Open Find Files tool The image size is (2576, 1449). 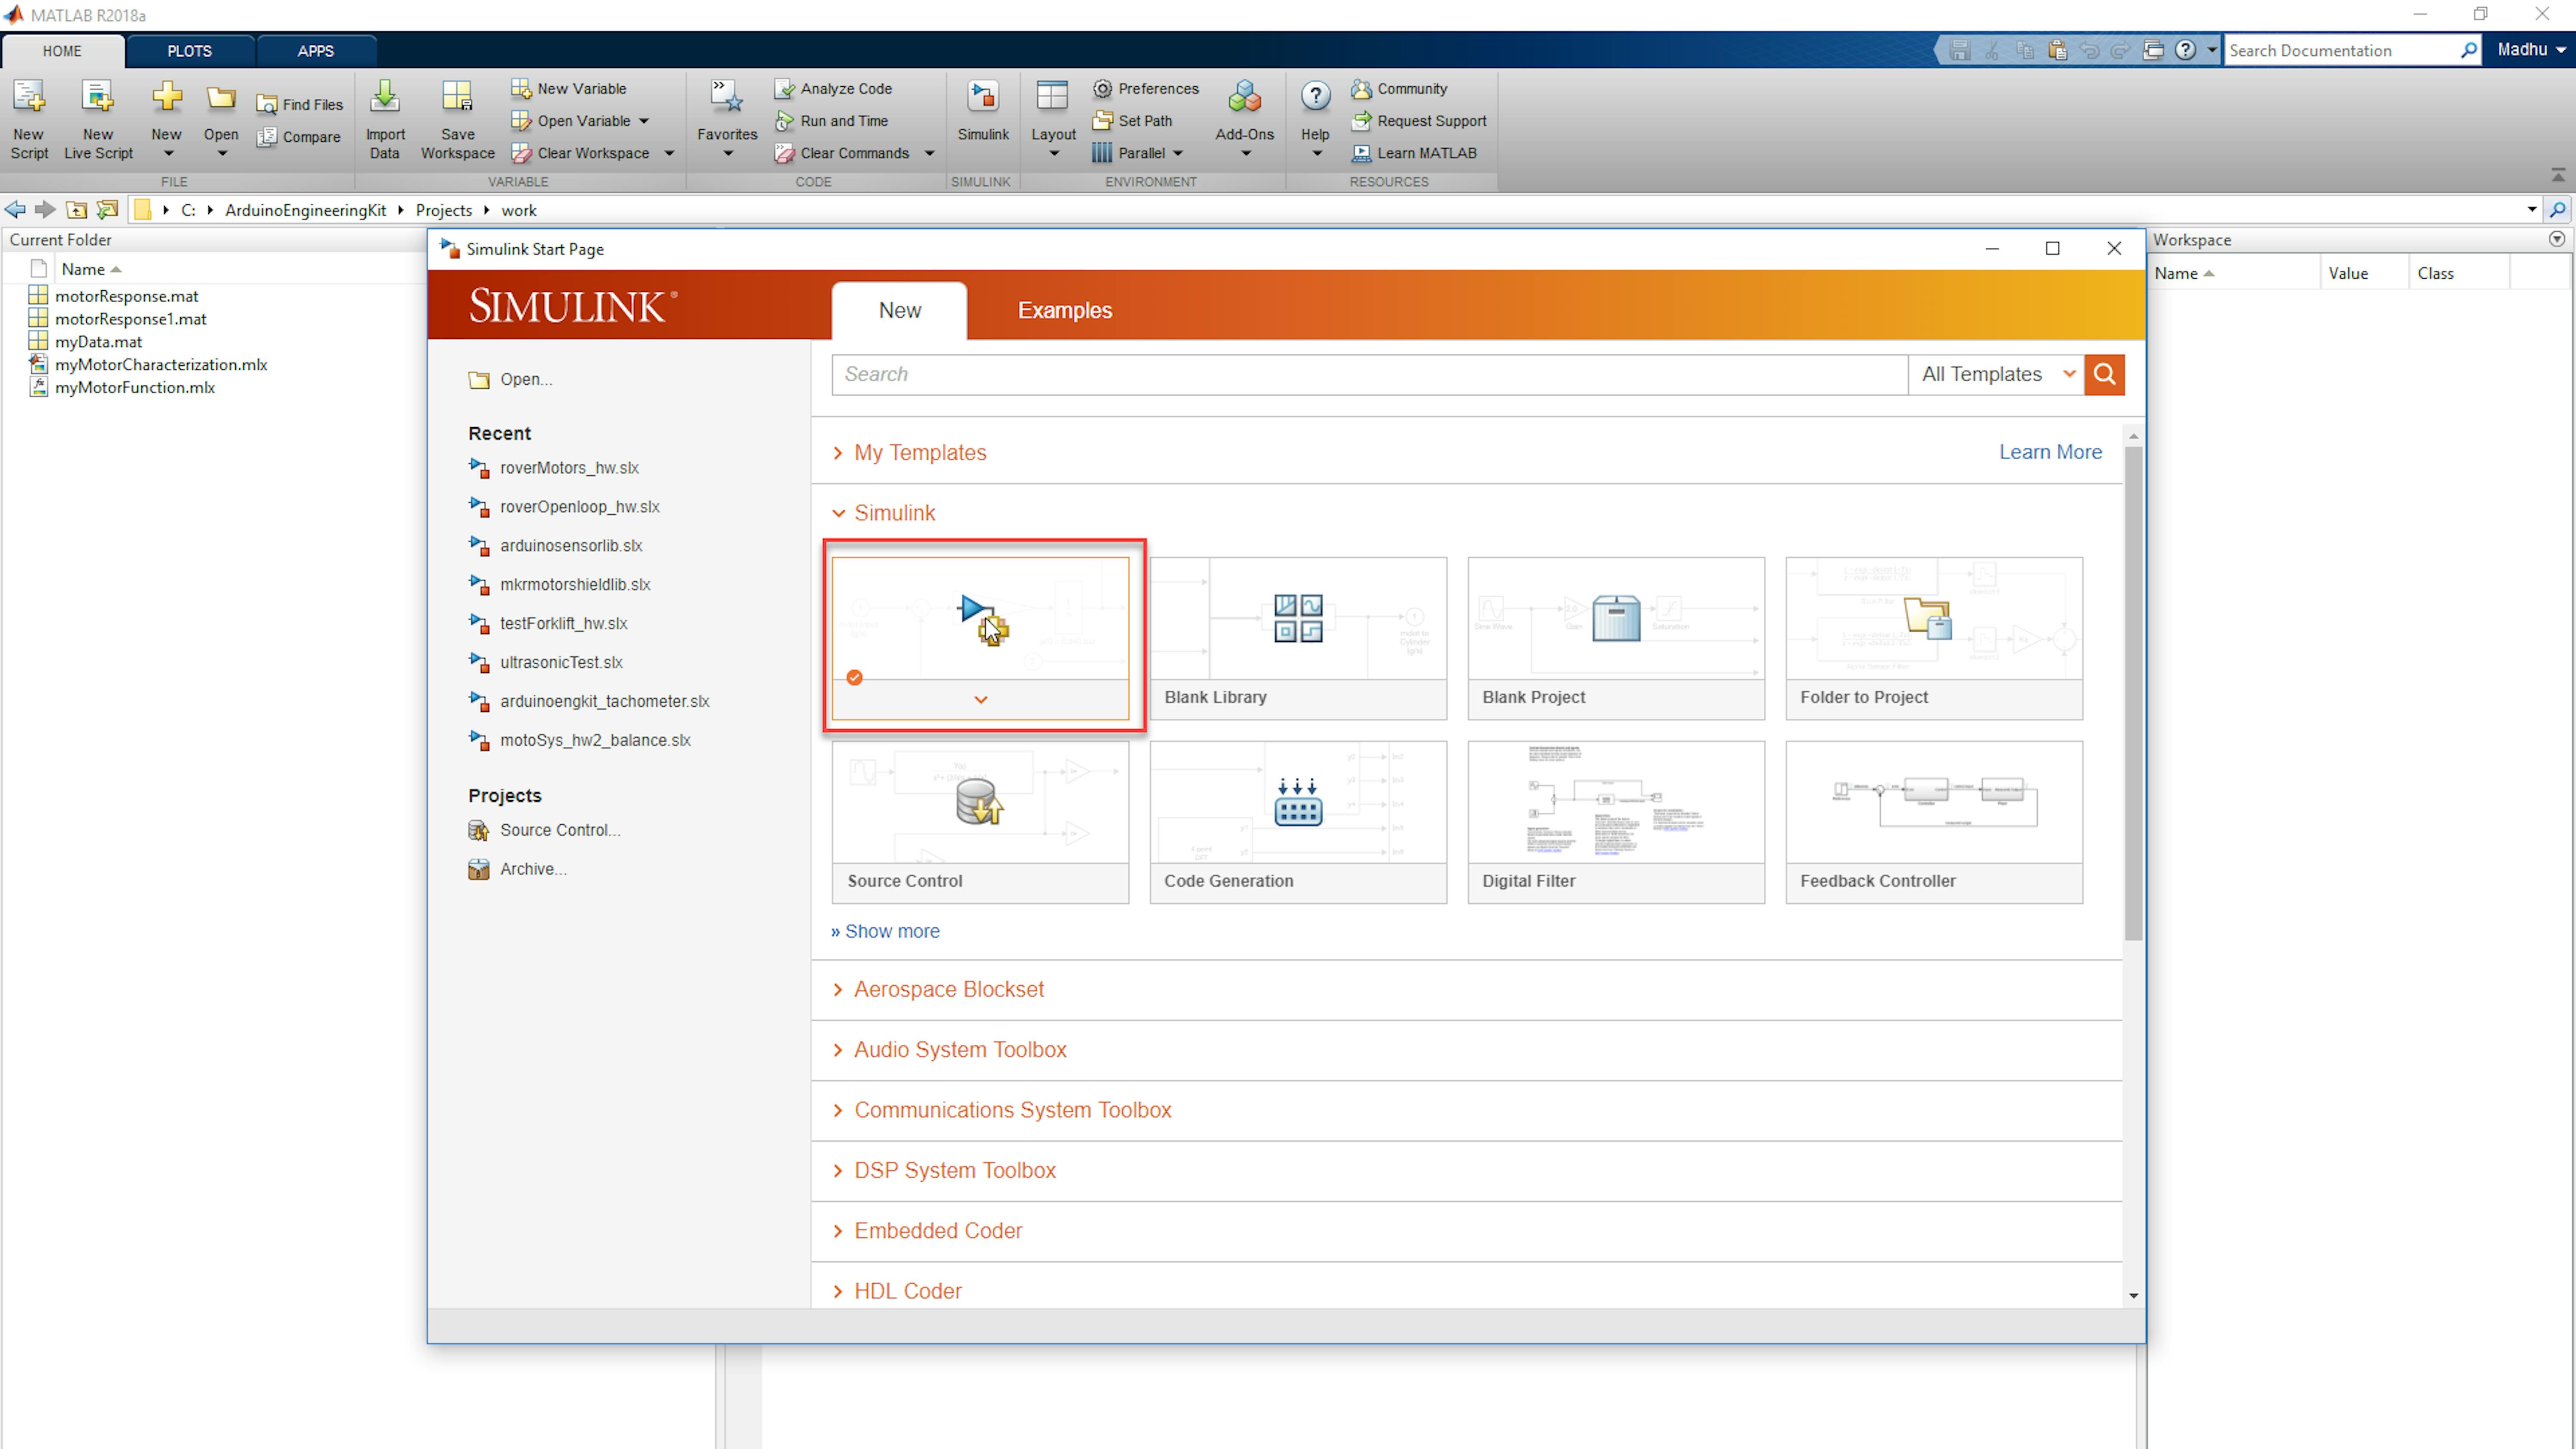(299, 105)
